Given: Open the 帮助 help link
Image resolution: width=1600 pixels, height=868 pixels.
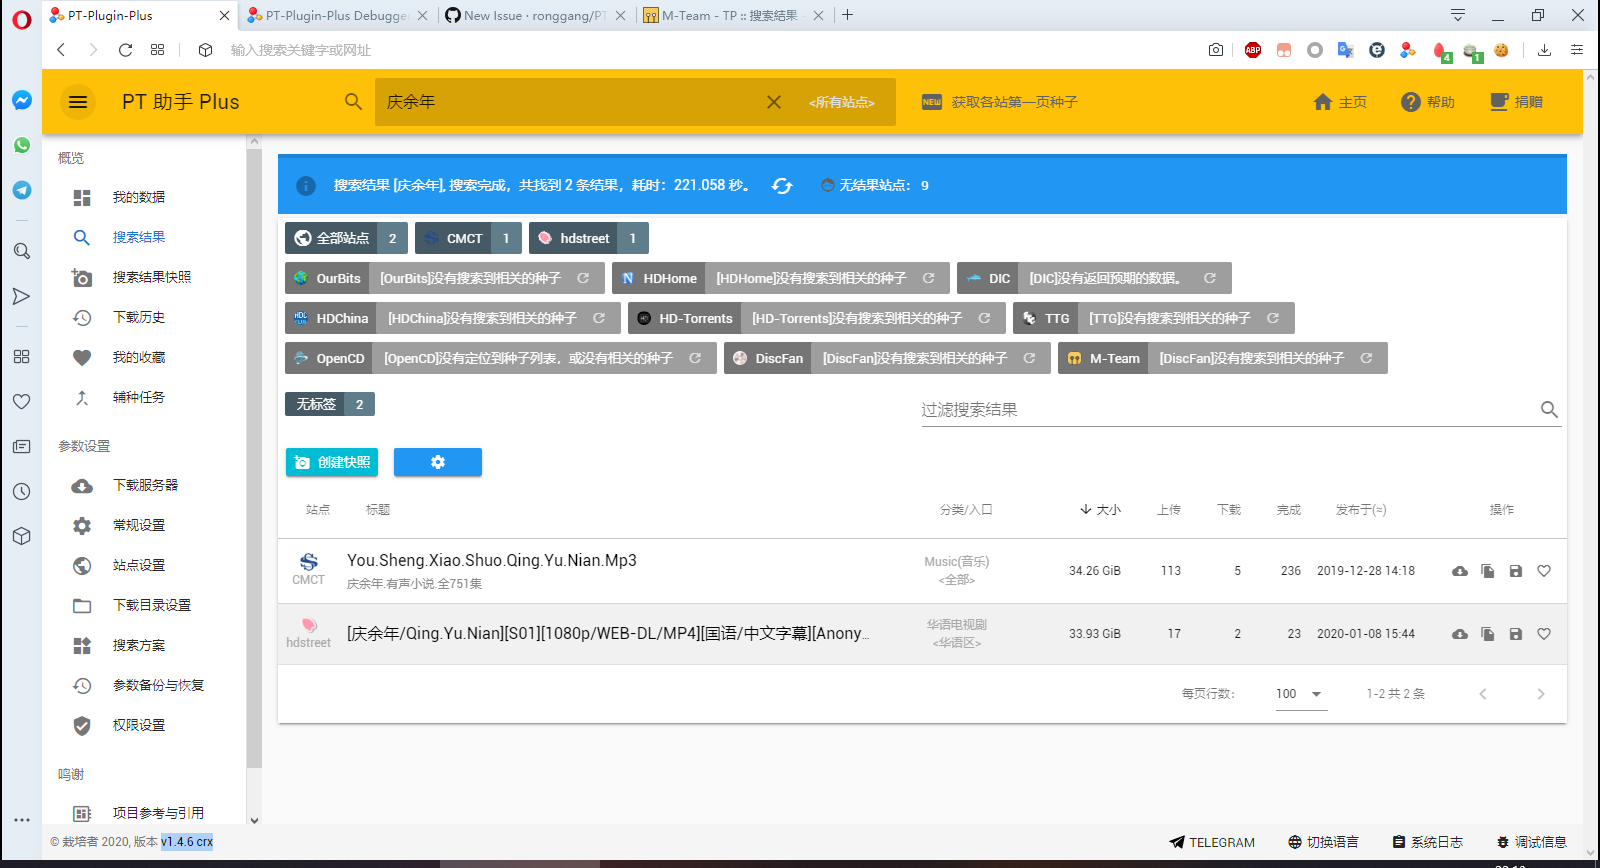Looking at the screenshot, I should [x=1428, y=102].
